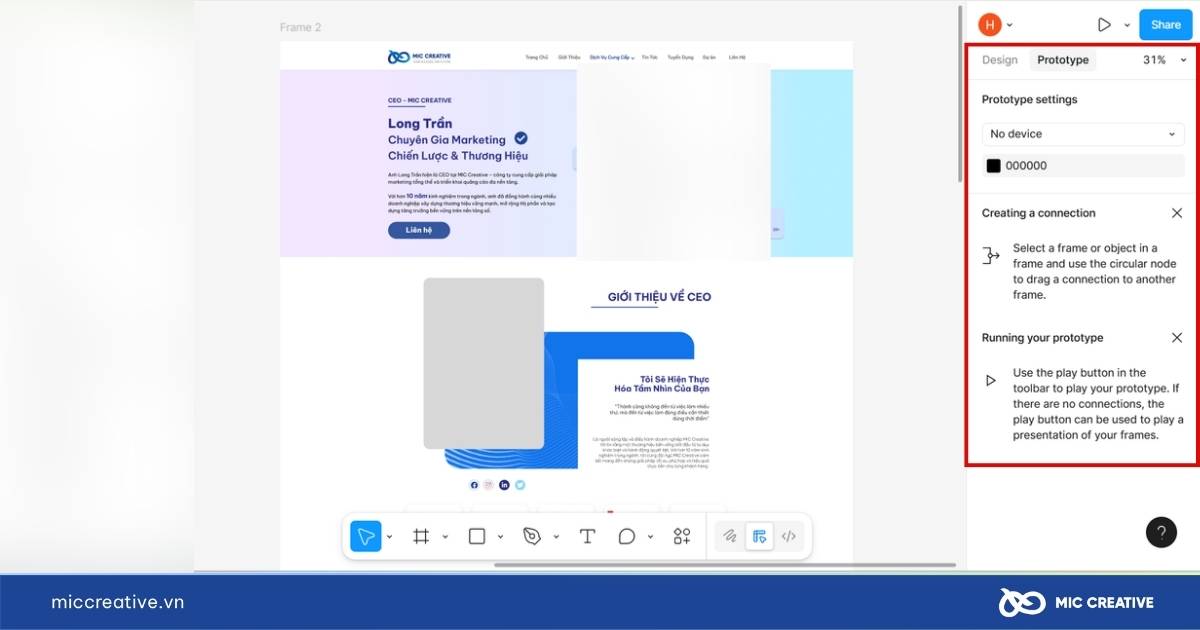Select the Comment tool
Viewport: 1200px width, 630px height.
[627, 537]
